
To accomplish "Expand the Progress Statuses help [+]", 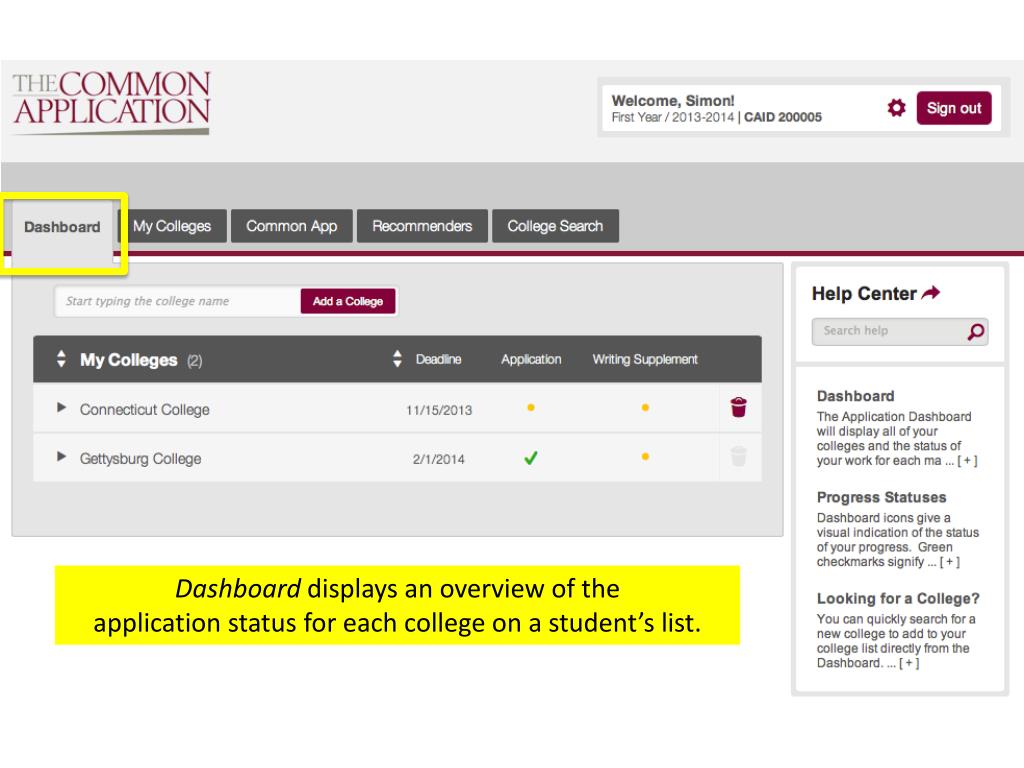I will [950, 562].
